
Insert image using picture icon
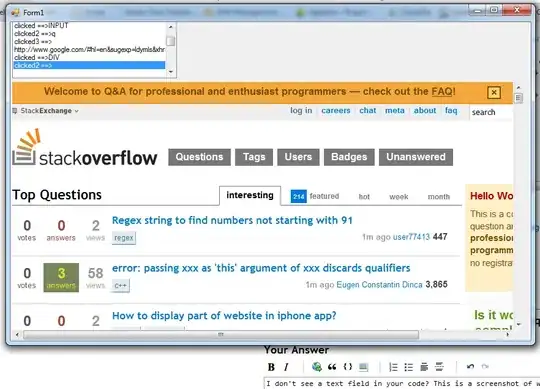363,367
